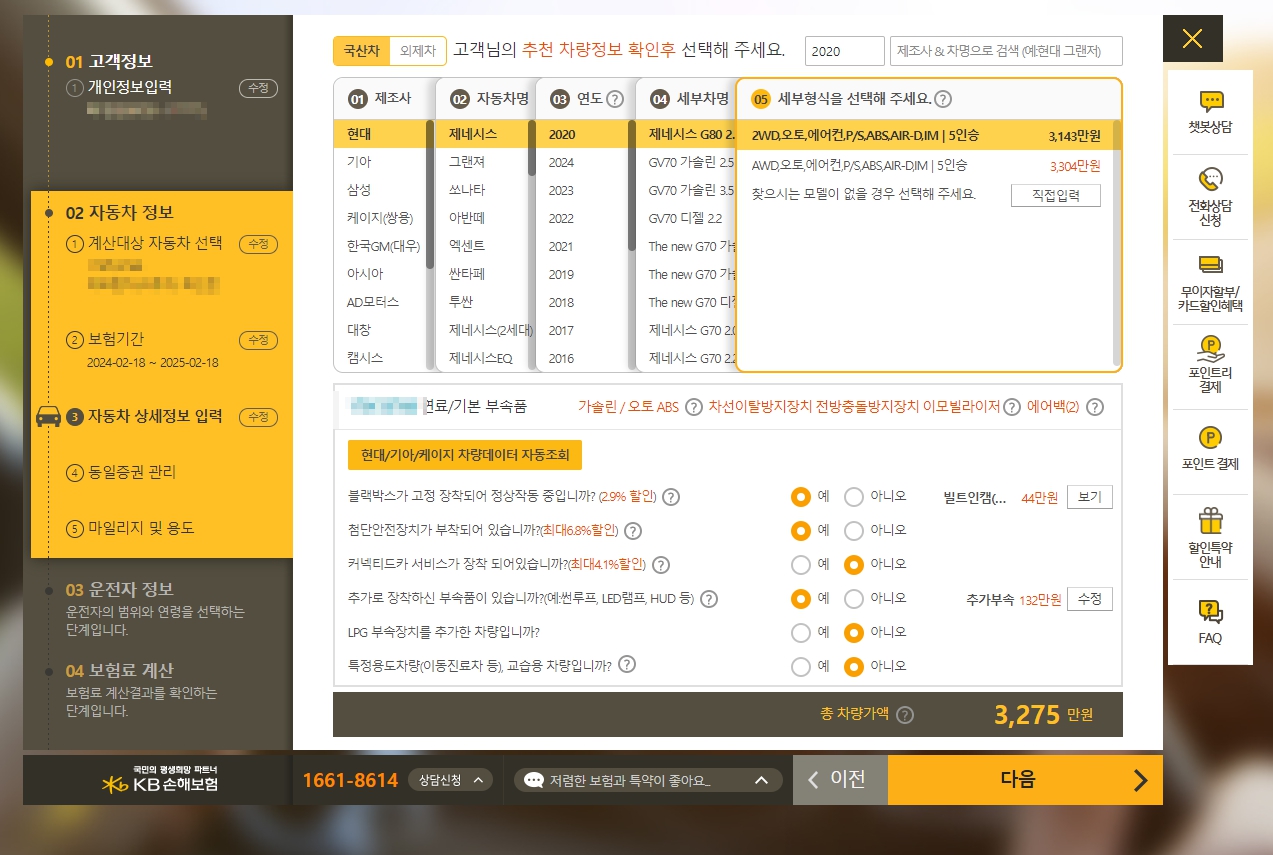Select 아니오 for 블랙박스 장착 question
Image resolution: width=1273 pixels, height=855 pixels.
(854, 497)
